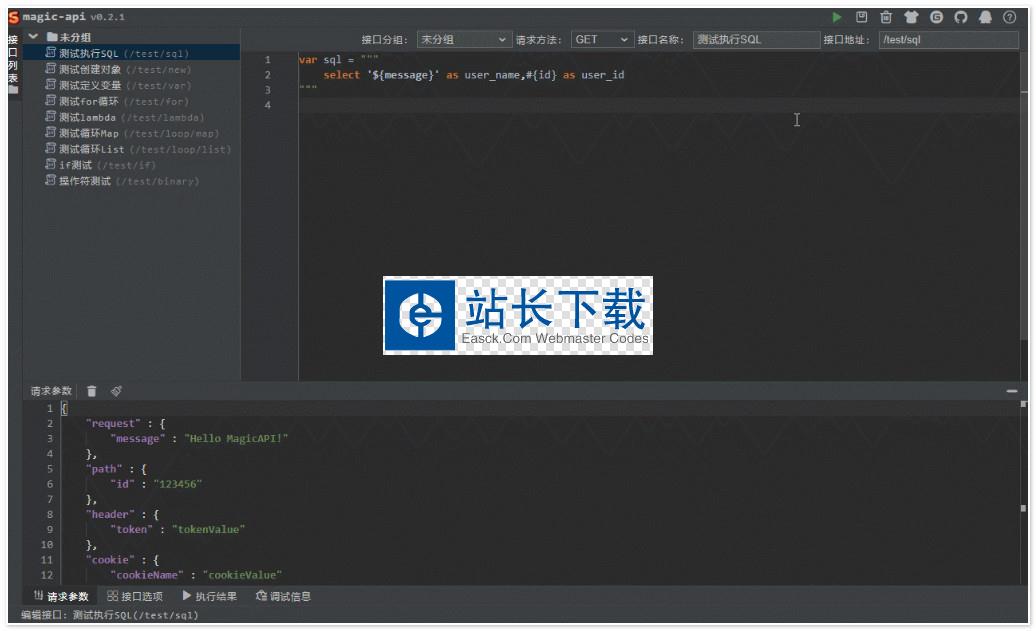Click the shirt skin icon
This screenshot has height=631, width=1036.
911,17
